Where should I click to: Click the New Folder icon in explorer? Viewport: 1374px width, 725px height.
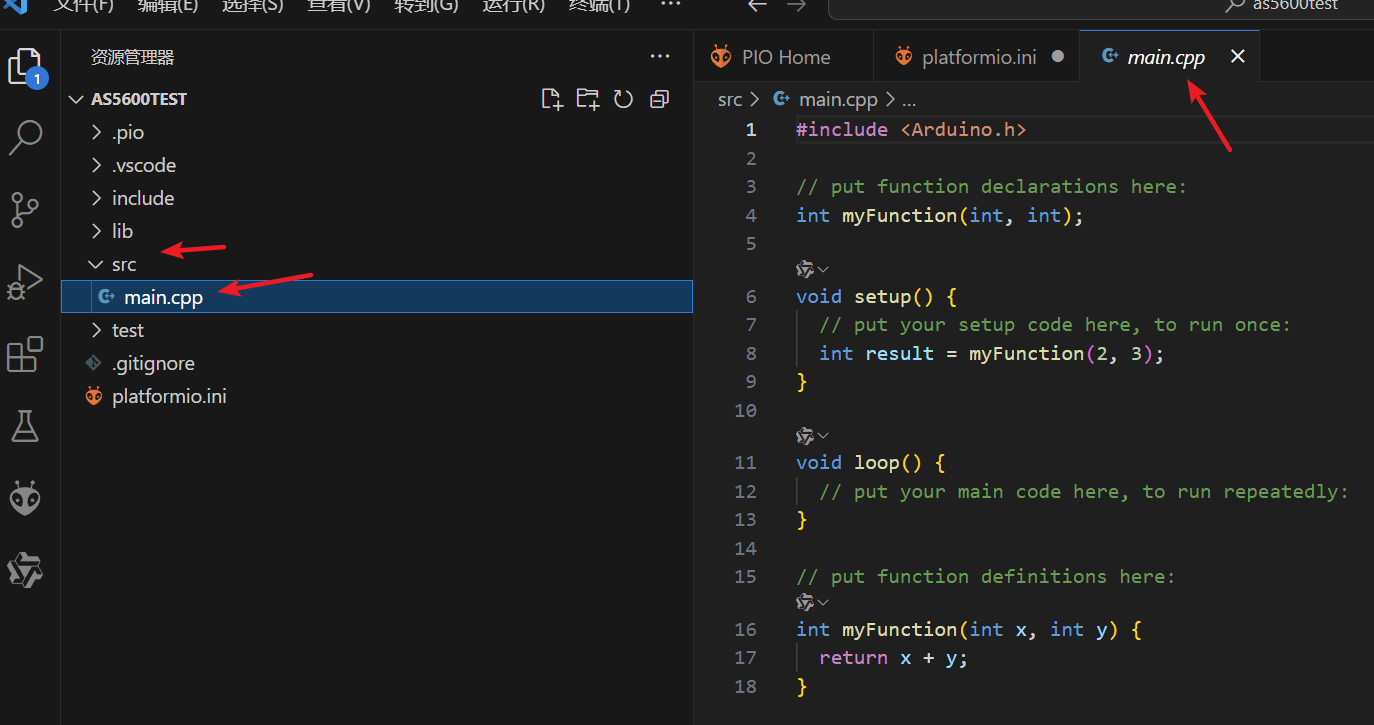[587, 99]
